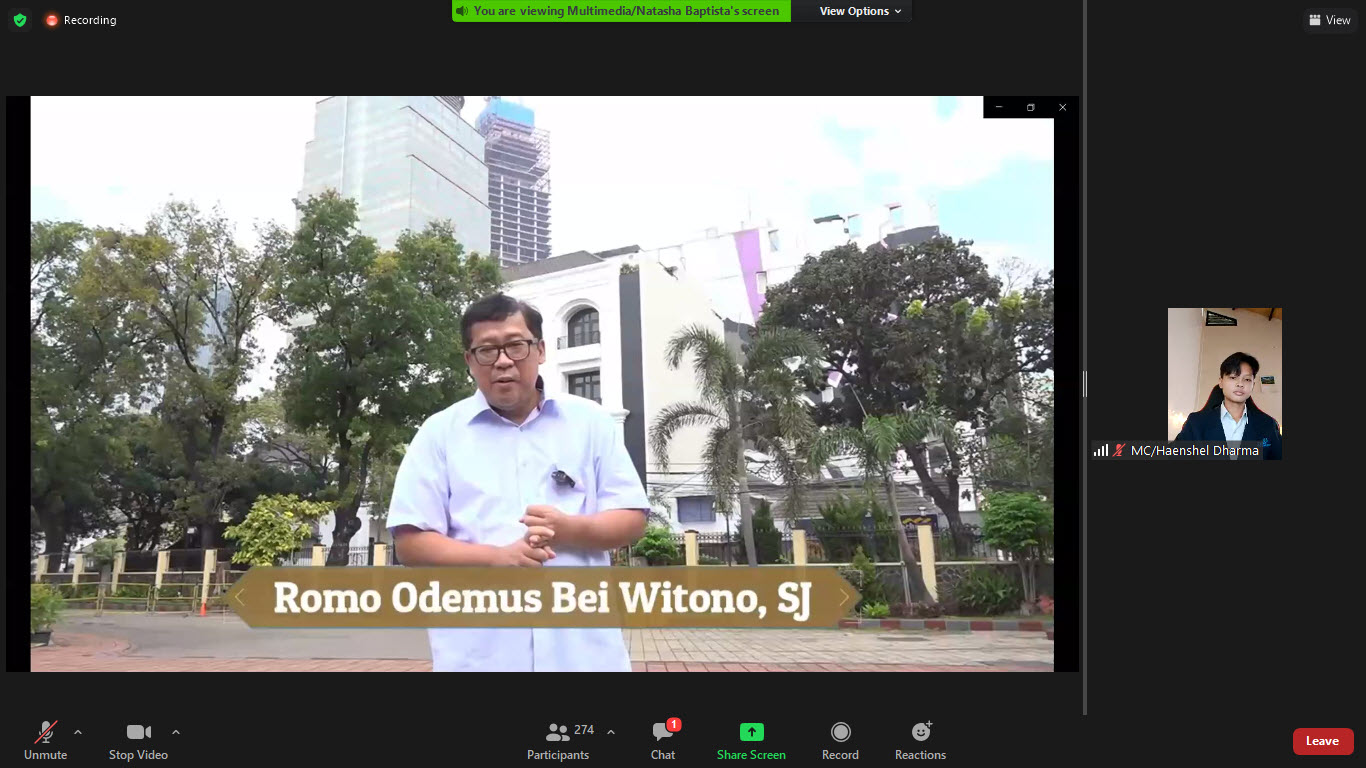Leave the meeting
Image resolution: width=1366 pixels, height=768 pixels.
(x=1323, y=741)
